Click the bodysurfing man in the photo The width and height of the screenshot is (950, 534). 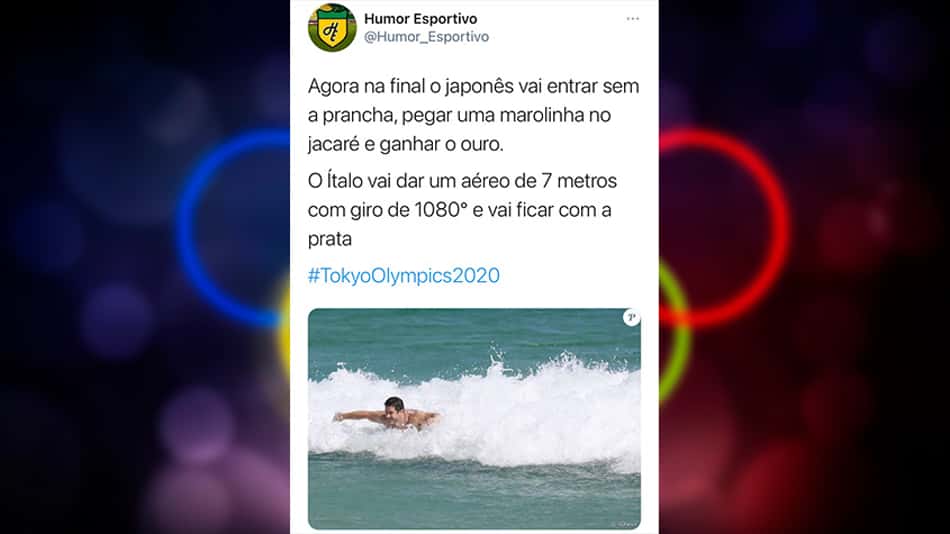tap(388, 414)
